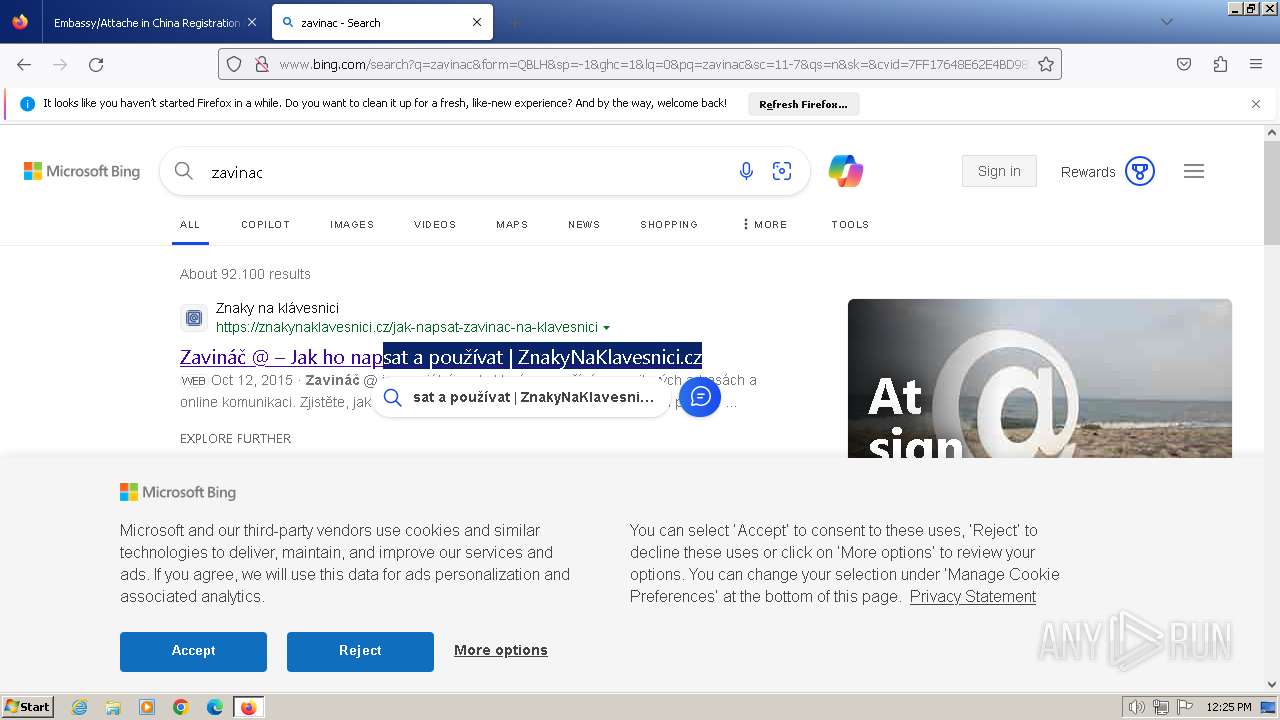Open the Zavináč result title link
The width and height of the screenshot is (1280, 720).
pyautogui.click(x=441, y=357)
